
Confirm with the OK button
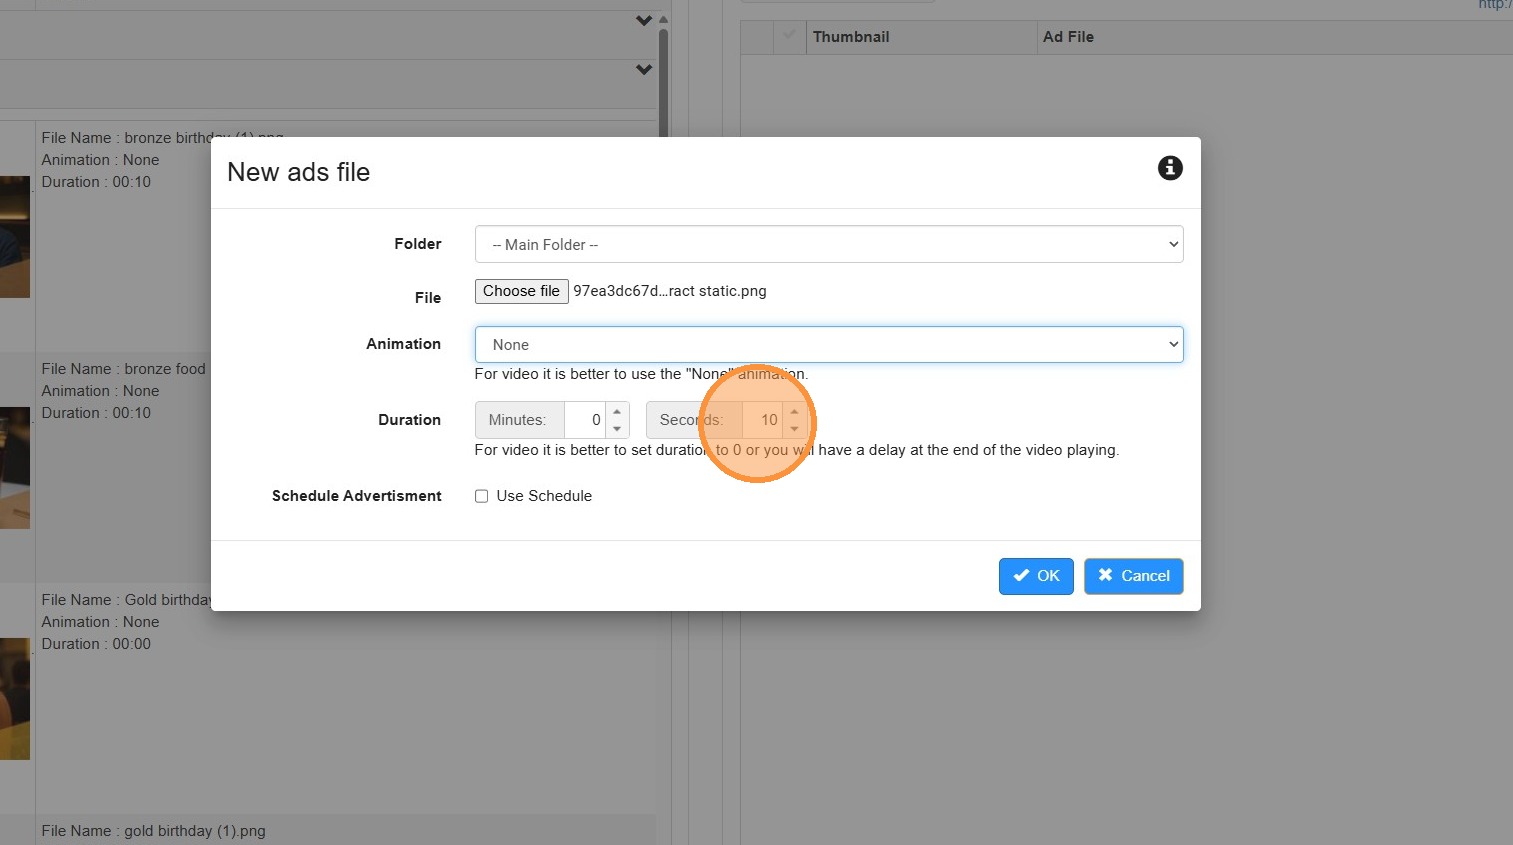(1035, 576)
